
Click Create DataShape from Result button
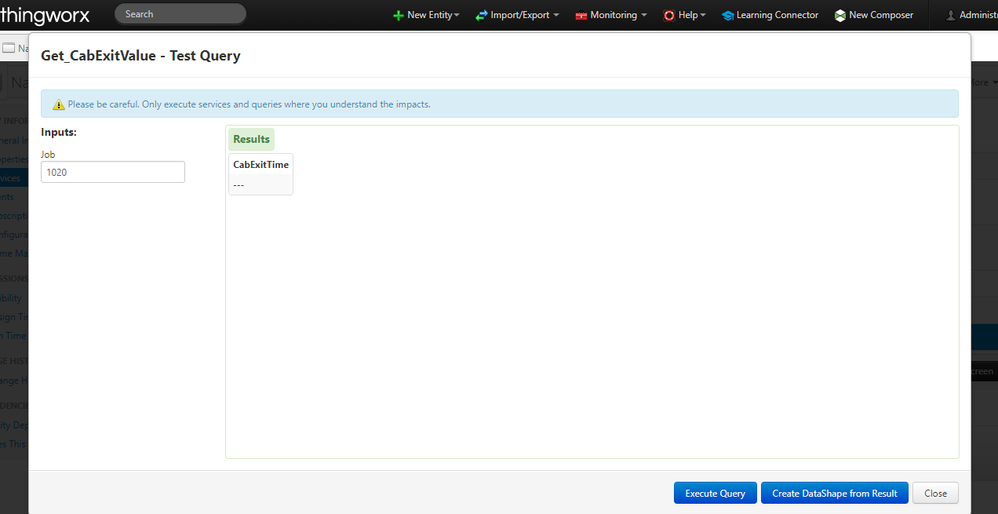click(834, 493)
